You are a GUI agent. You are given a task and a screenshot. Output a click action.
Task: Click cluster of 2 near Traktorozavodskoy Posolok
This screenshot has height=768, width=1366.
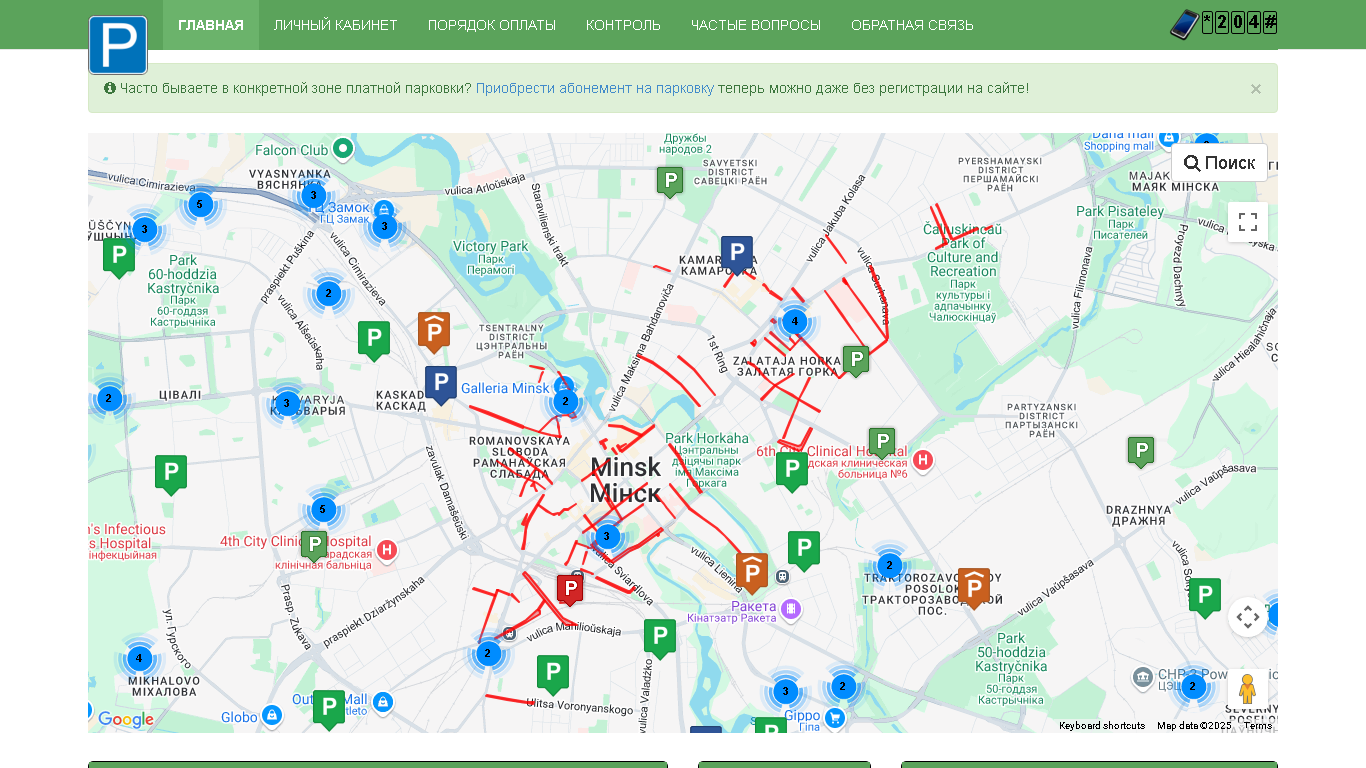point(889,566)
